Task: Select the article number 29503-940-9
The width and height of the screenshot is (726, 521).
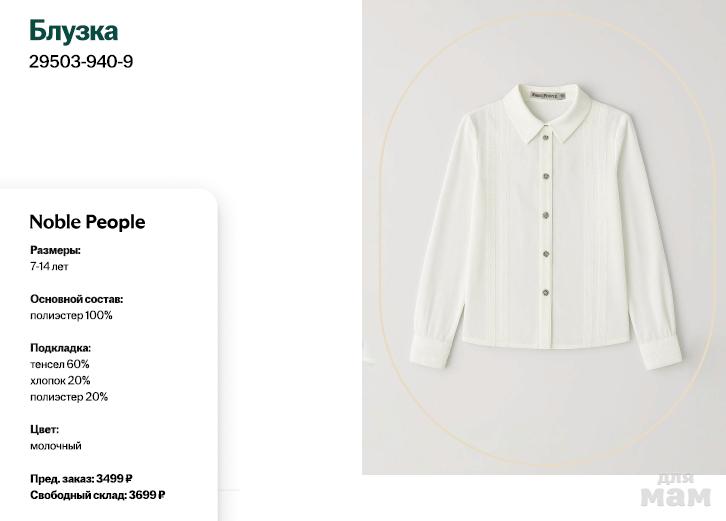Action: (x=81, y=61)
